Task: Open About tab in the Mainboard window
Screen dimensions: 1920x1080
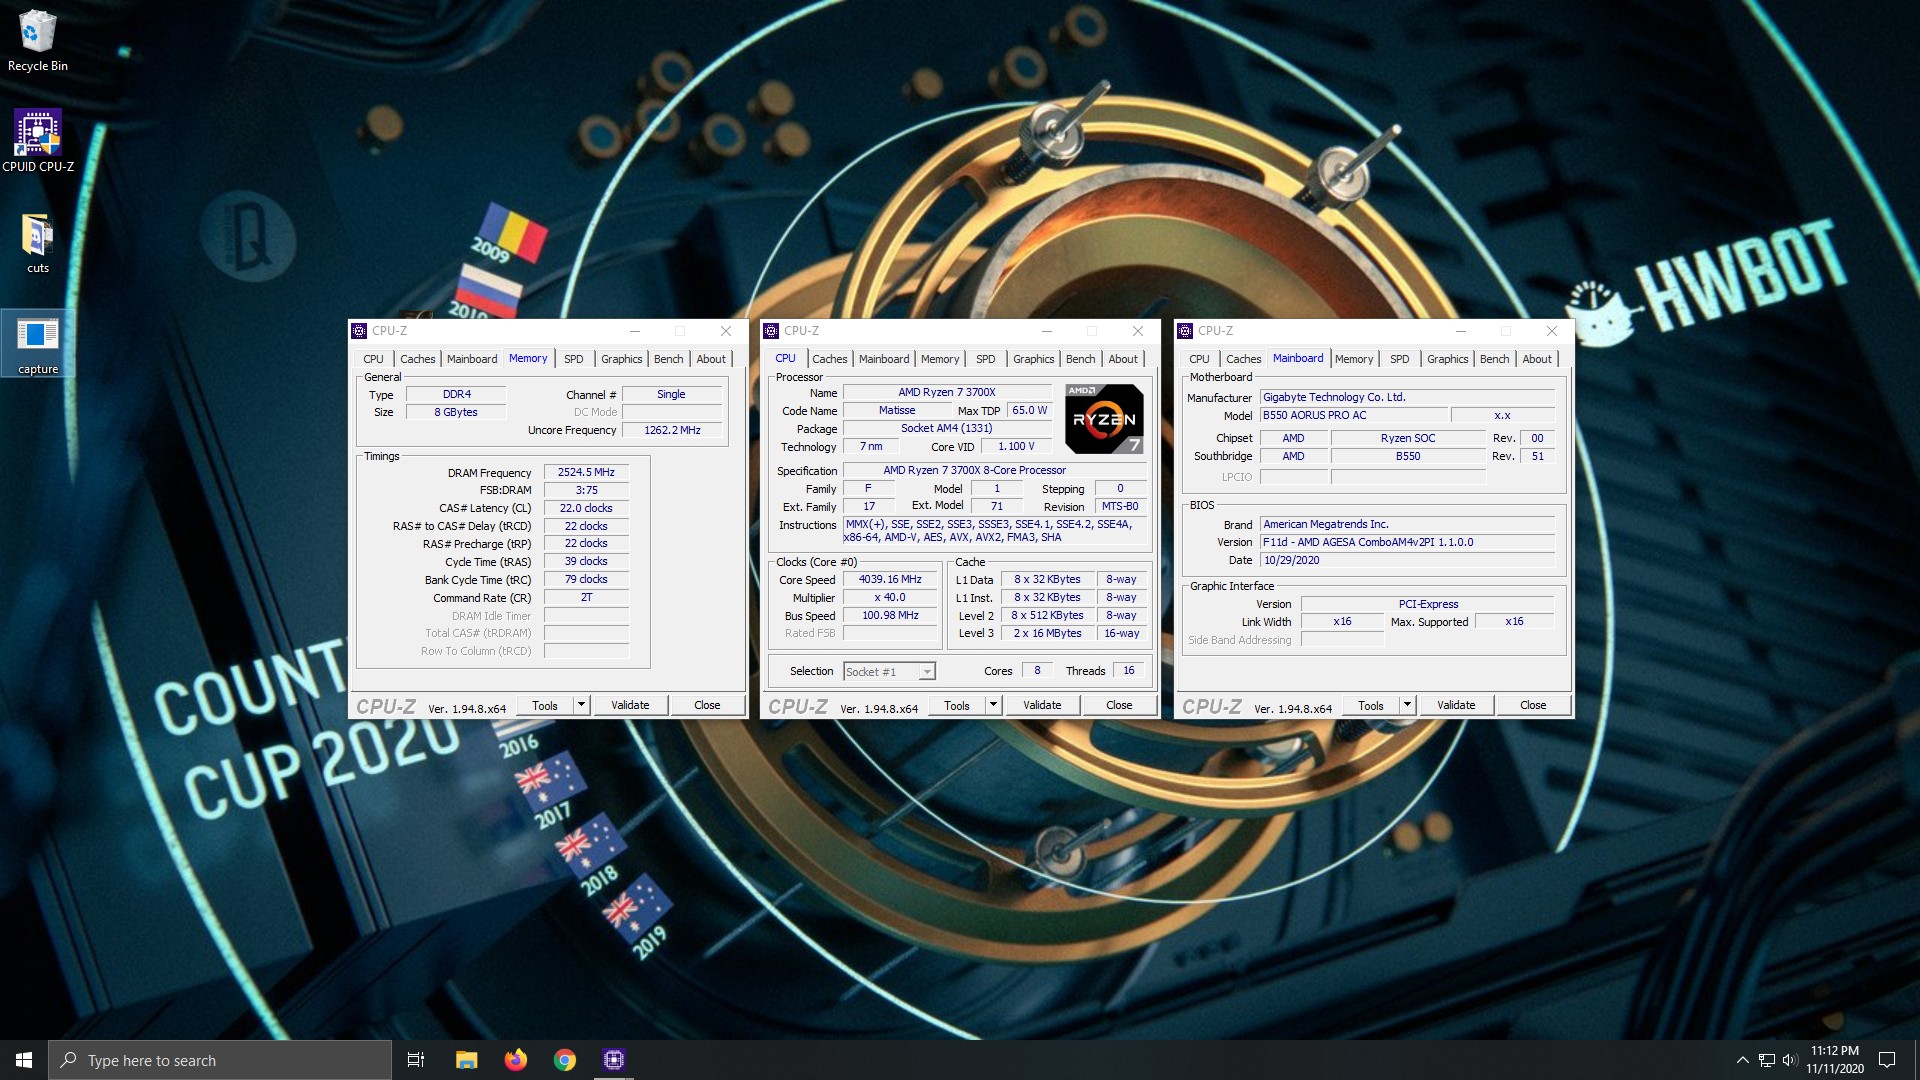Action: coord(1537,359)
